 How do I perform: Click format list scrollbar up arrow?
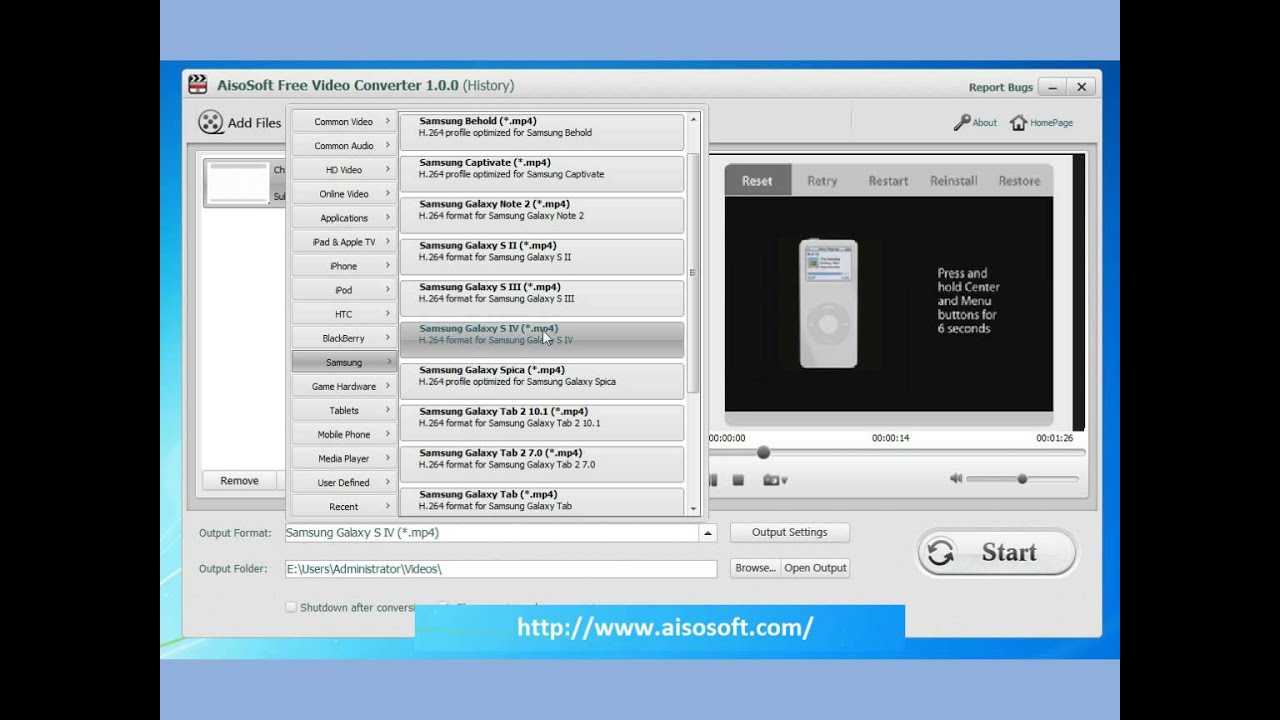click(x=694, y=119)
